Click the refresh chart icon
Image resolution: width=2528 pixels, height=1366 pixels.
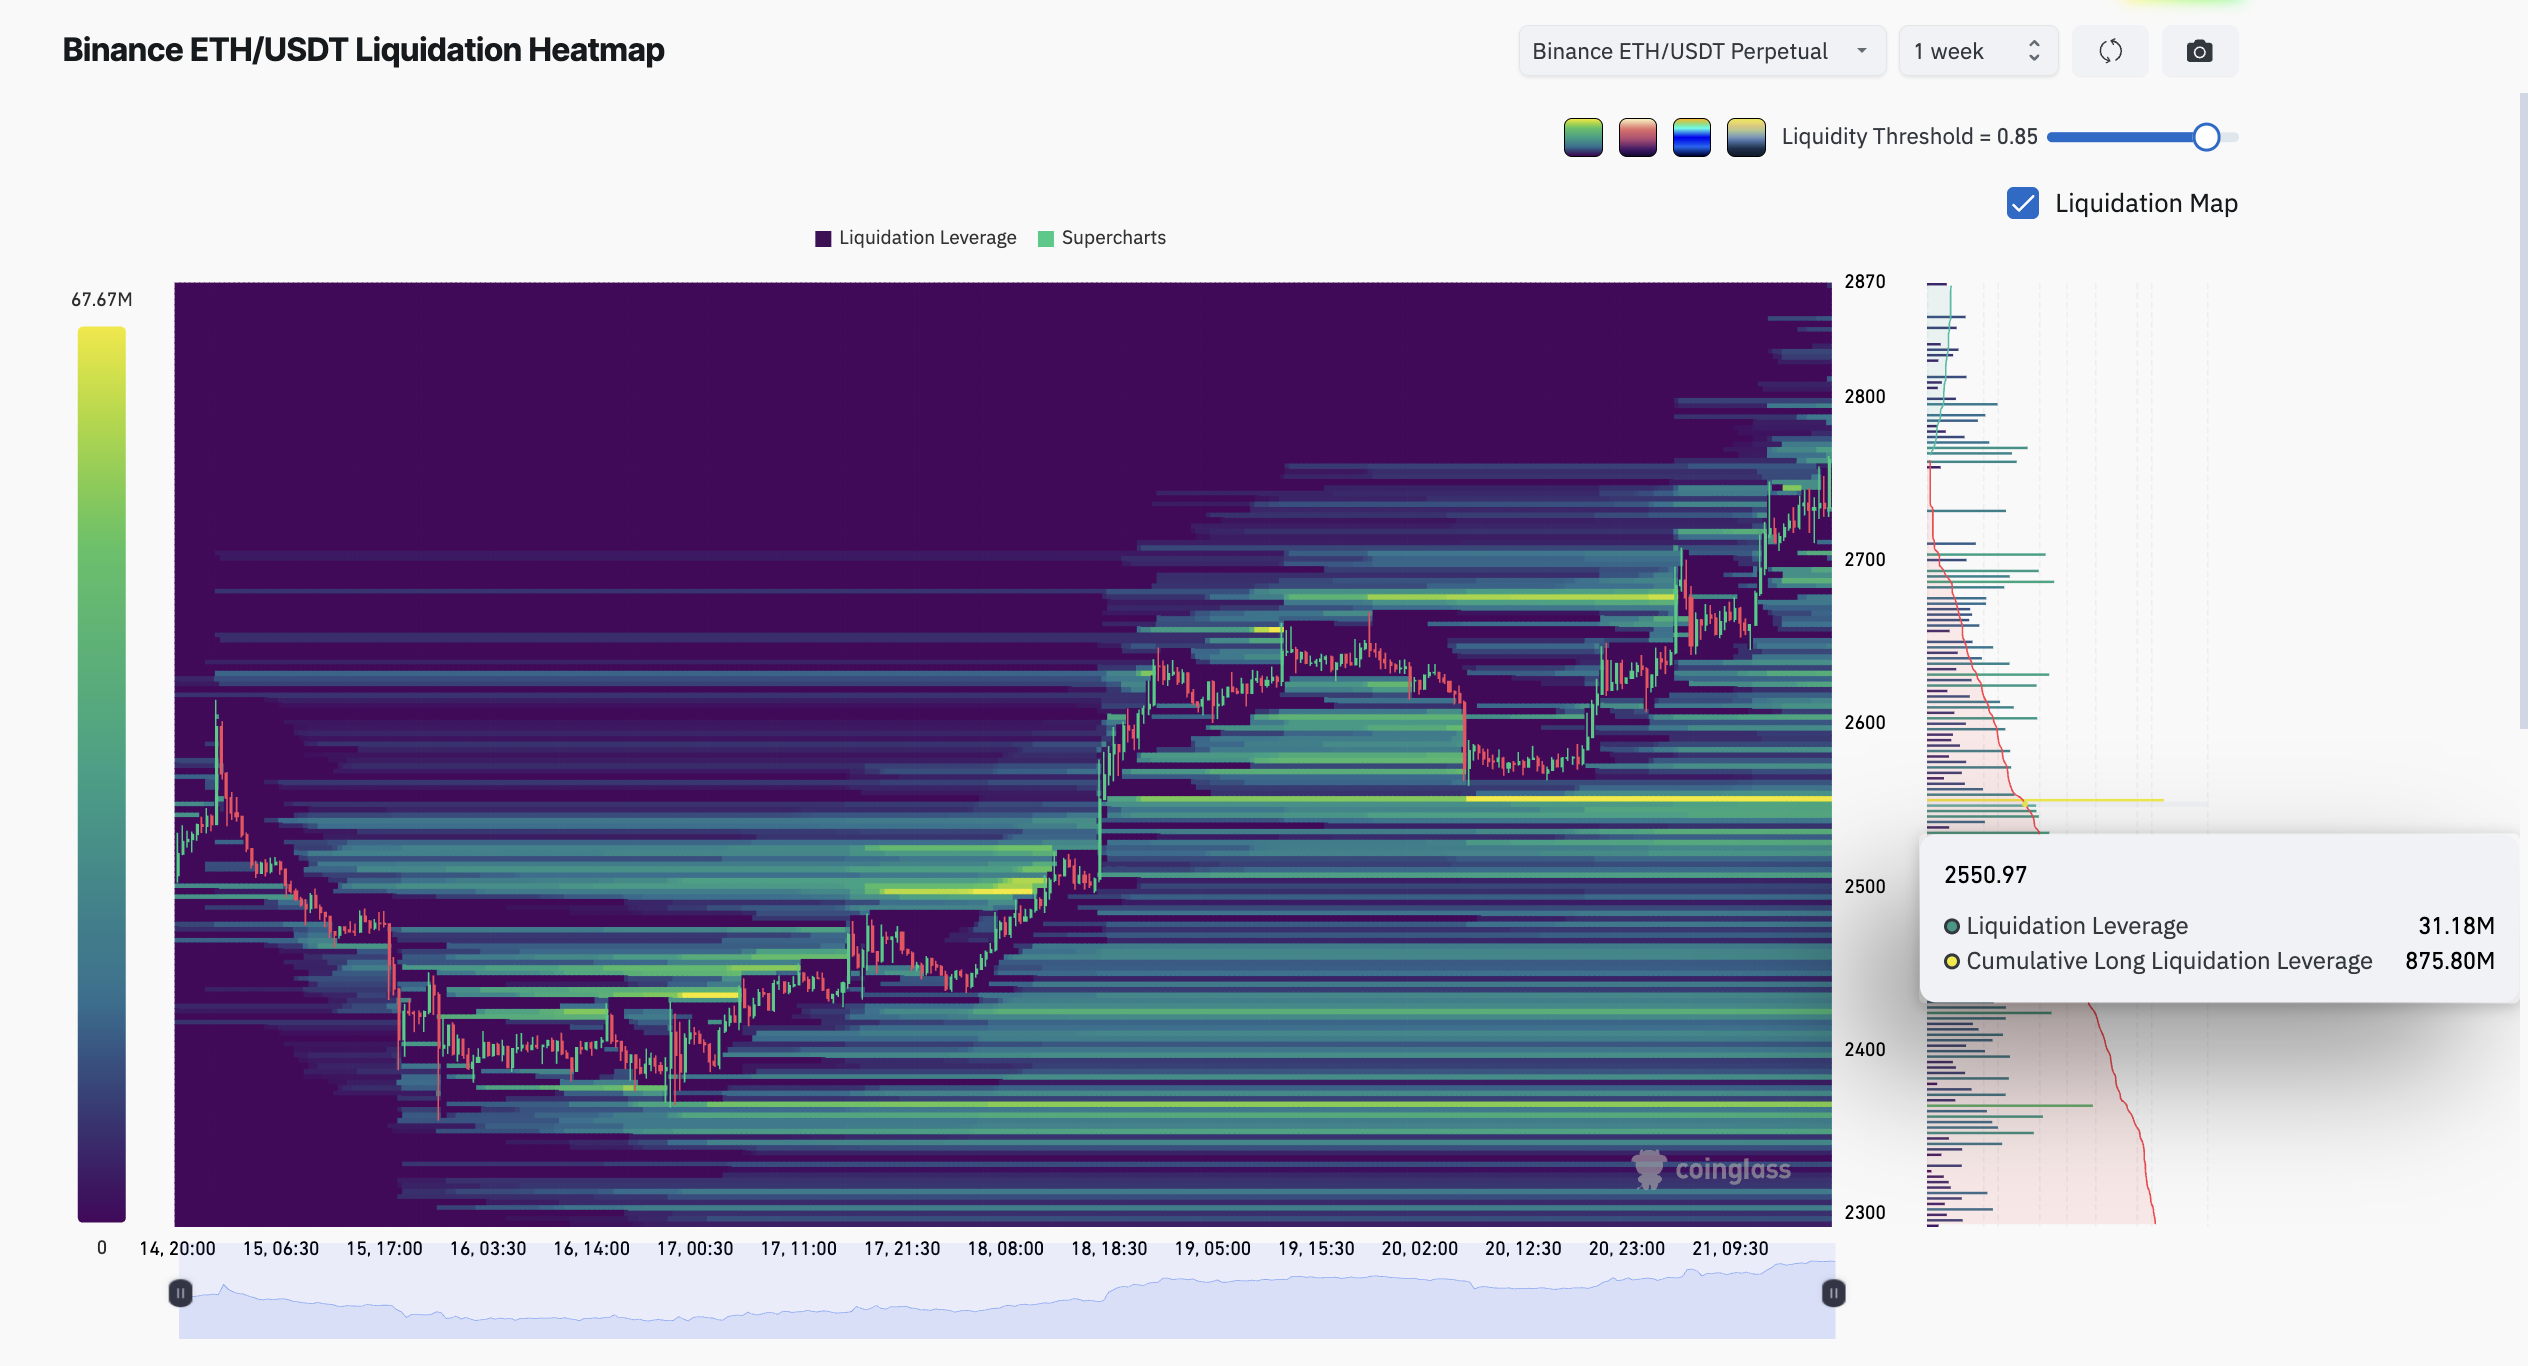pos(2110,51)
